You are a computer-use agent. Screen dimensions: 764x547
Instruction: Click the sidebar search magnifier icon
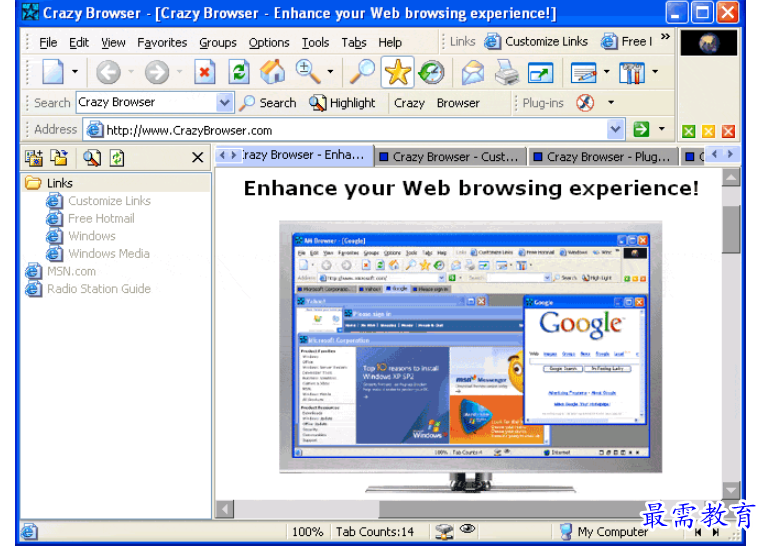(92, 158)
